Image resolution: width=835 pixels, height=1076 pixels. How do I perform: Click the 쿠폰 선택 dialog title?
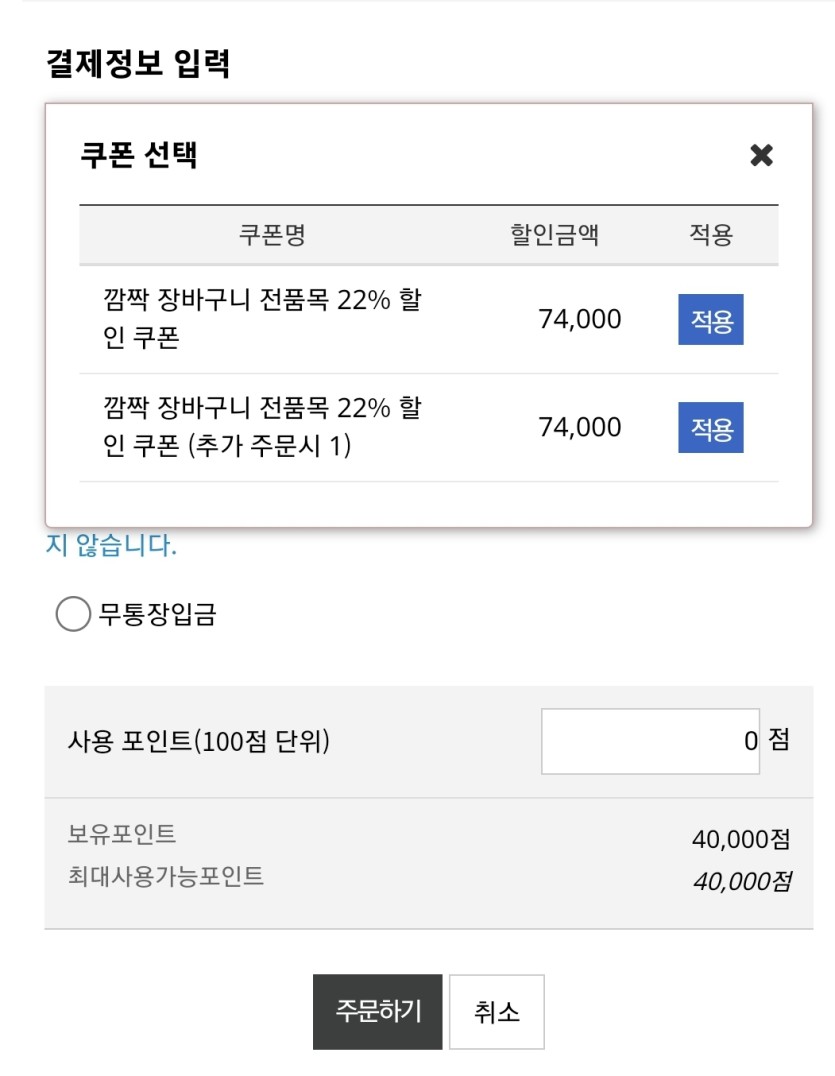coord(139,155)
